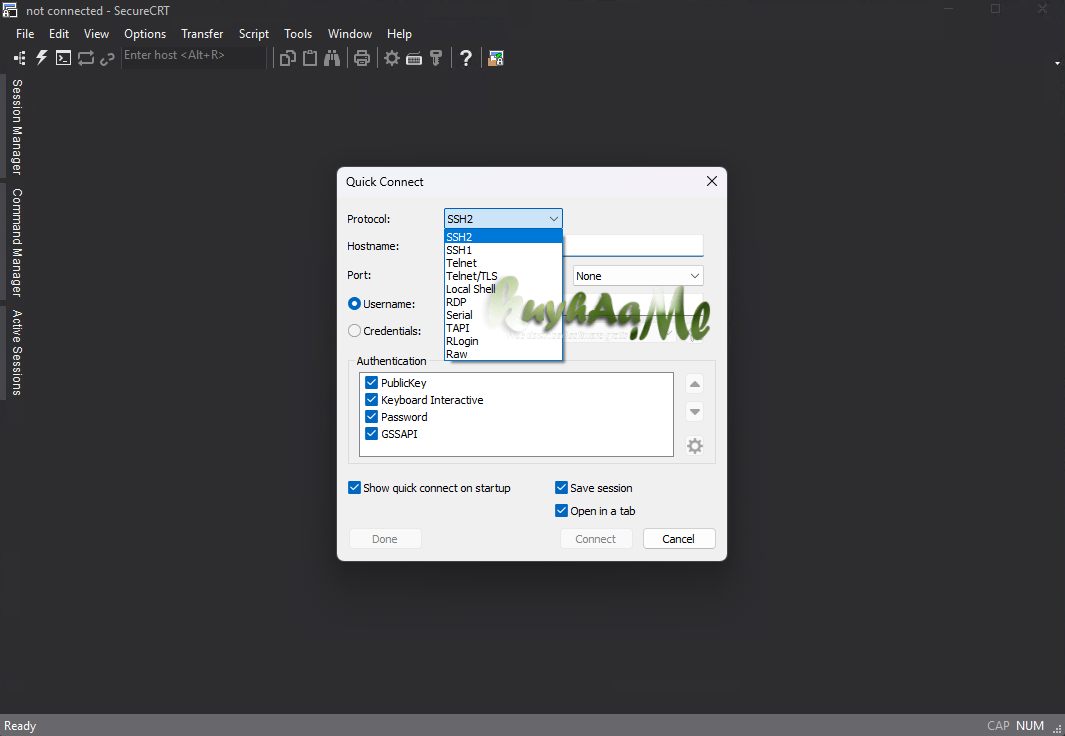
Task: Launch SecureFX from the toolbar icon
Action: 496,58
